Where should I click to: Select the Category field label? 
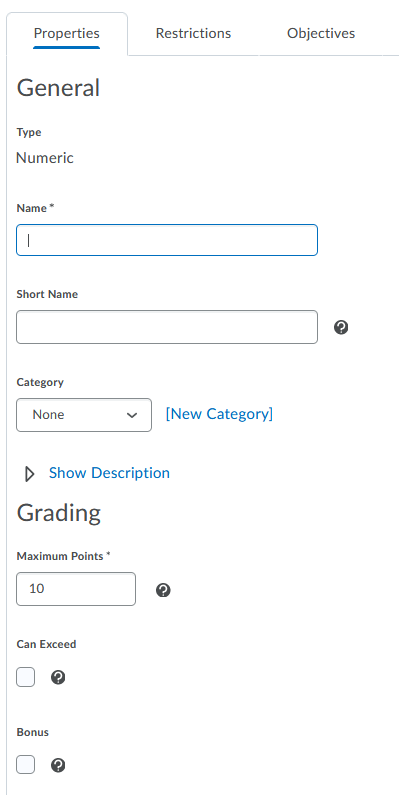tap(40, 382)
